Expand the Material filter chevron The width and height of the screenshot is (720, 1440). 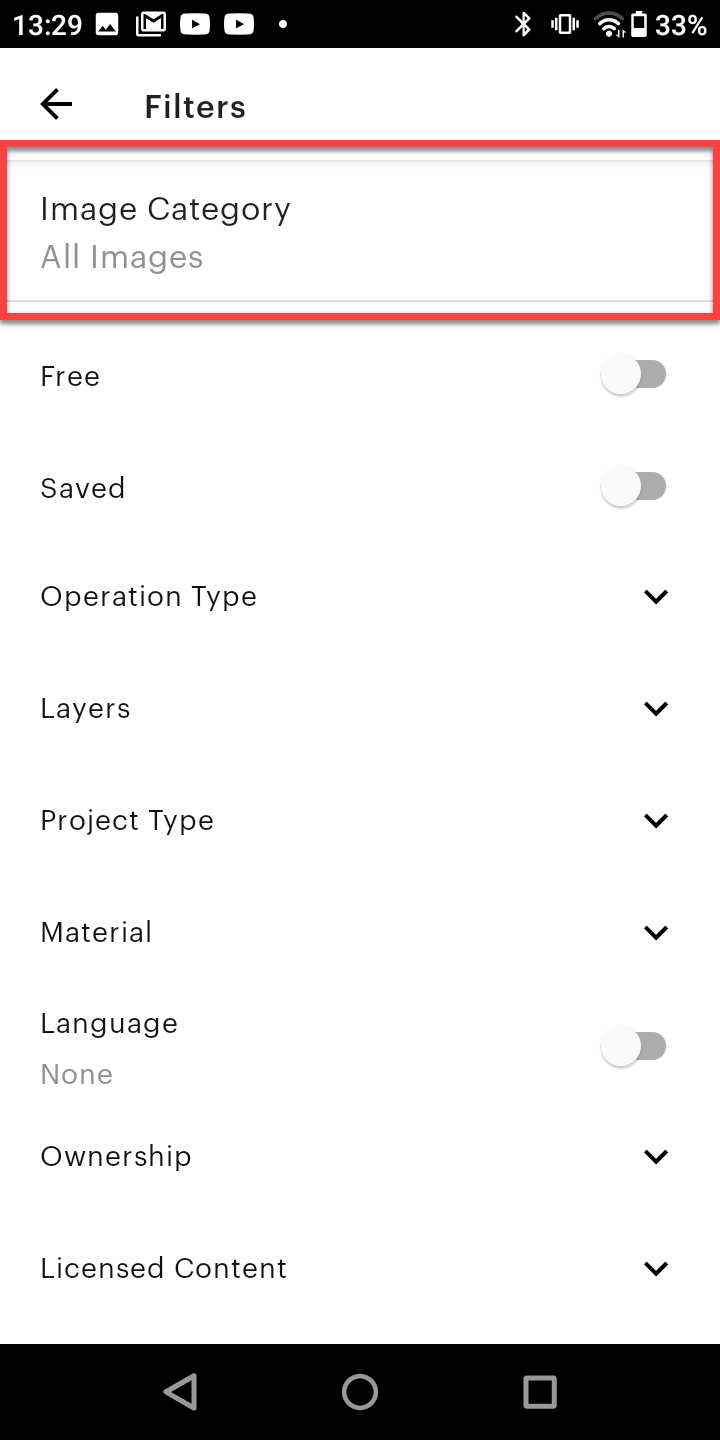[x=656, y=933]
